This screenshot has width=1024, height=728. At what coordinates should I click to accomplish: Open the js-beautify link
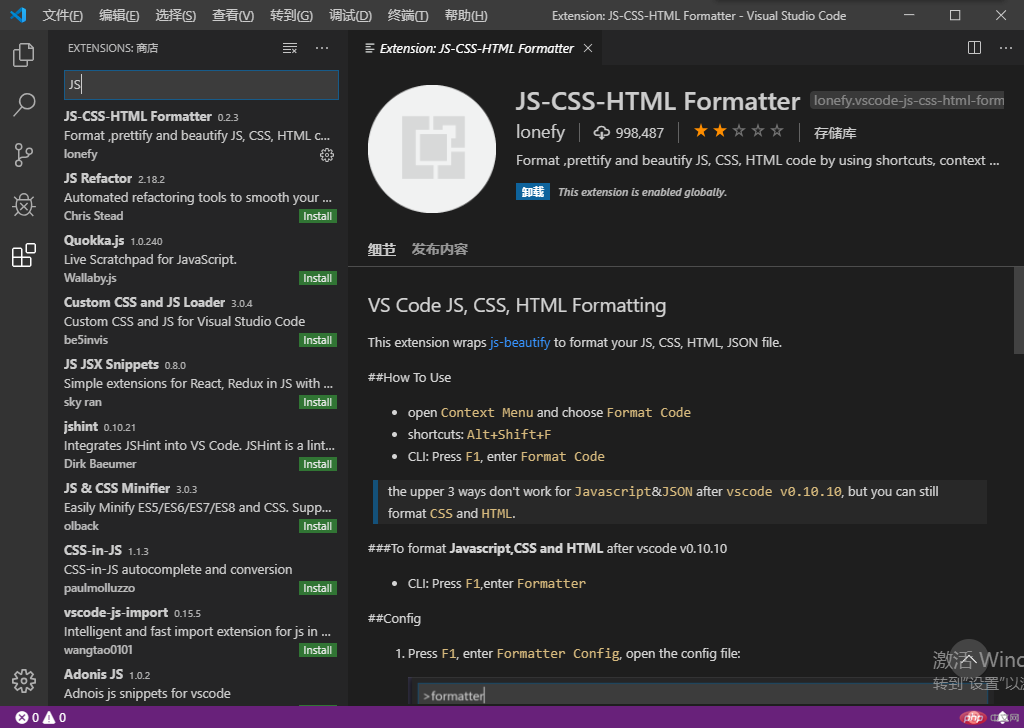520,342
